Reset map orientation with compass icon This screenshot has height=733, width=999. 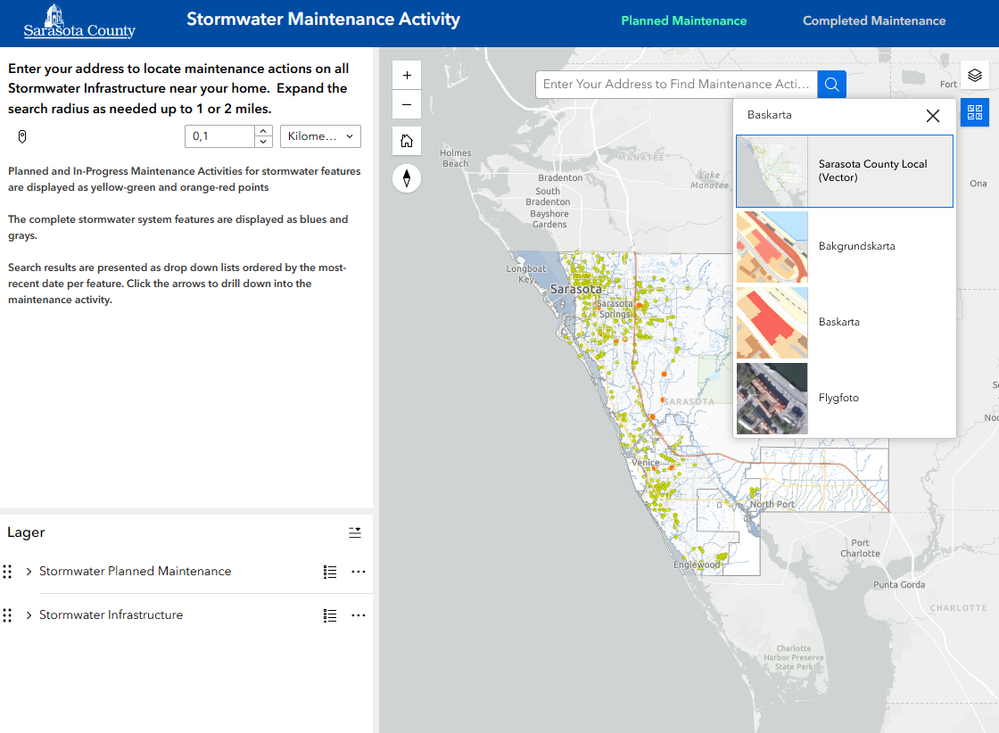click(407, 178)
